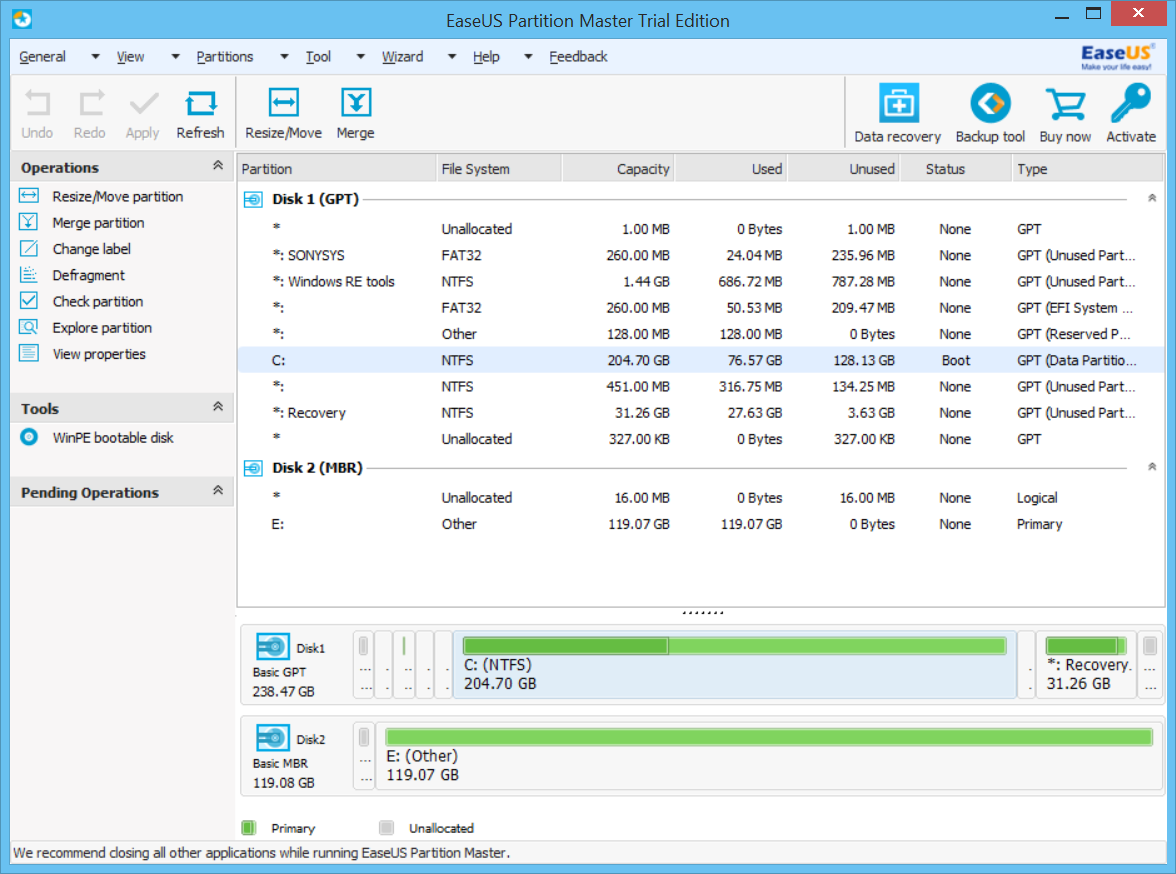Select Disk1 icon in the disk map

(x=272, y=647)
